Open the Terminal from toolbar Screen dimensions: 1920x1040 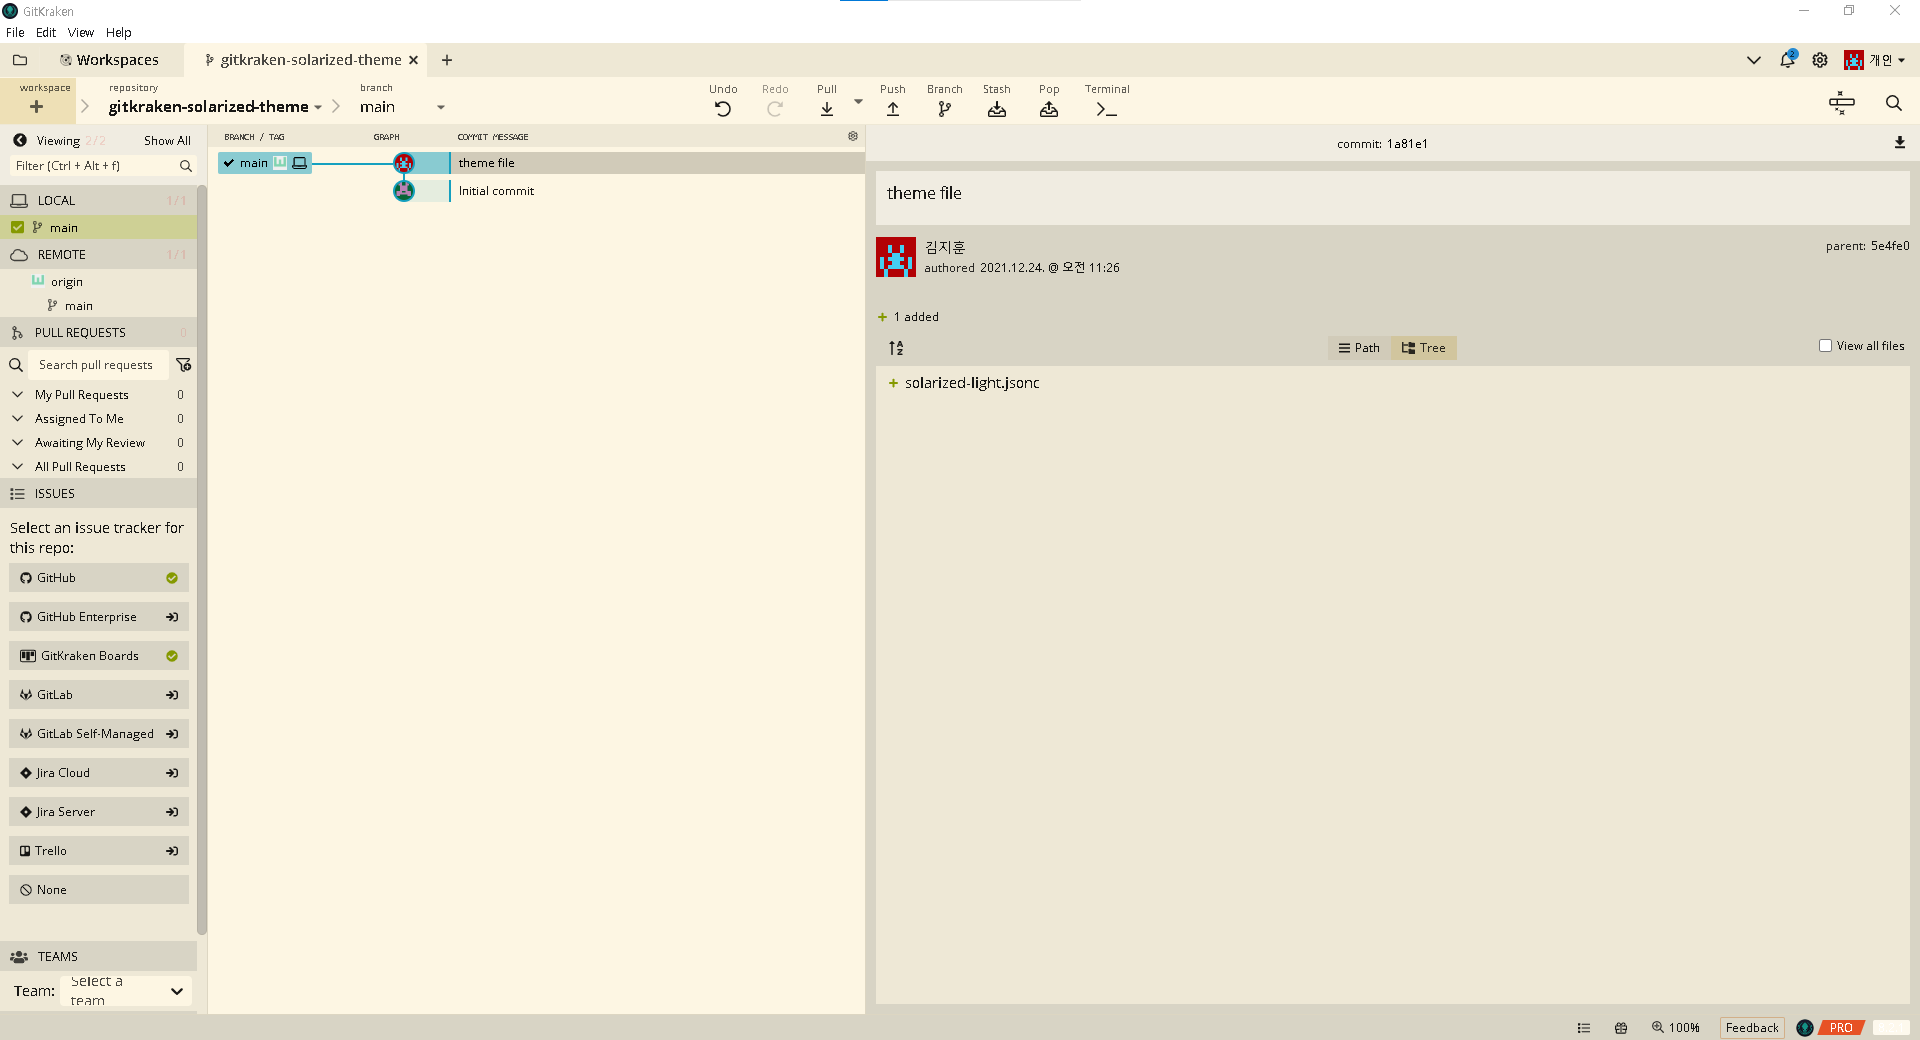click(x=1106, y=109)
